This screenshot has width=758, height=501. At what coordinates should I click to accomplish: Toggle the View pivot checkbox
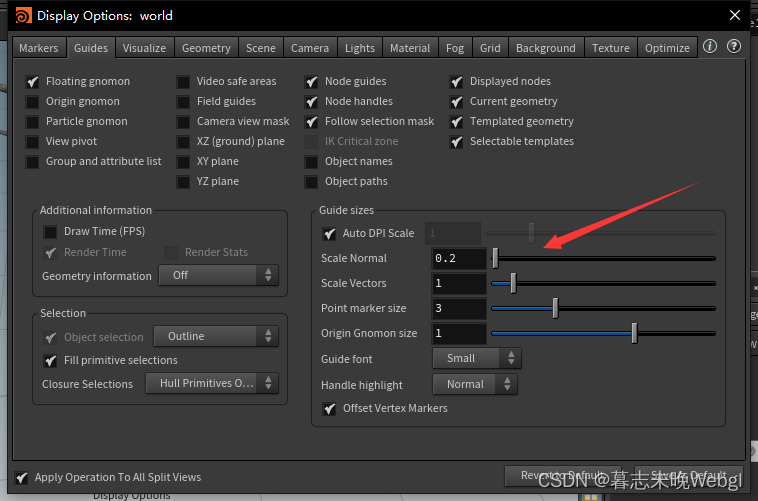coord(32,142)
